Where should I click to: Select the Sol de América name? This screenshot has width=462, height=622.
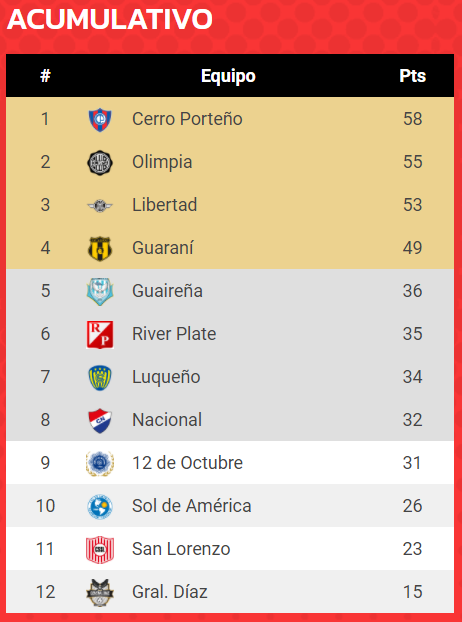click(x=192, y=506)
